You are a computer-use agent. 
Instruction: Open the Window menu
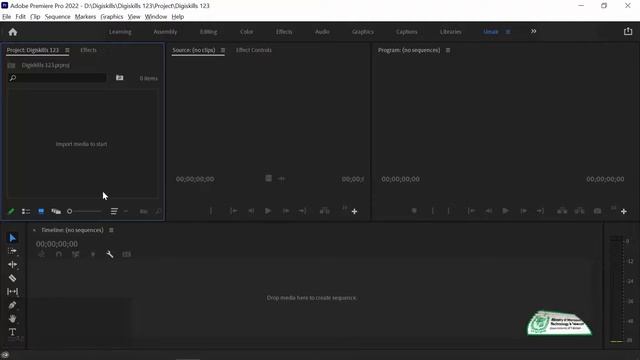(156, 17)
